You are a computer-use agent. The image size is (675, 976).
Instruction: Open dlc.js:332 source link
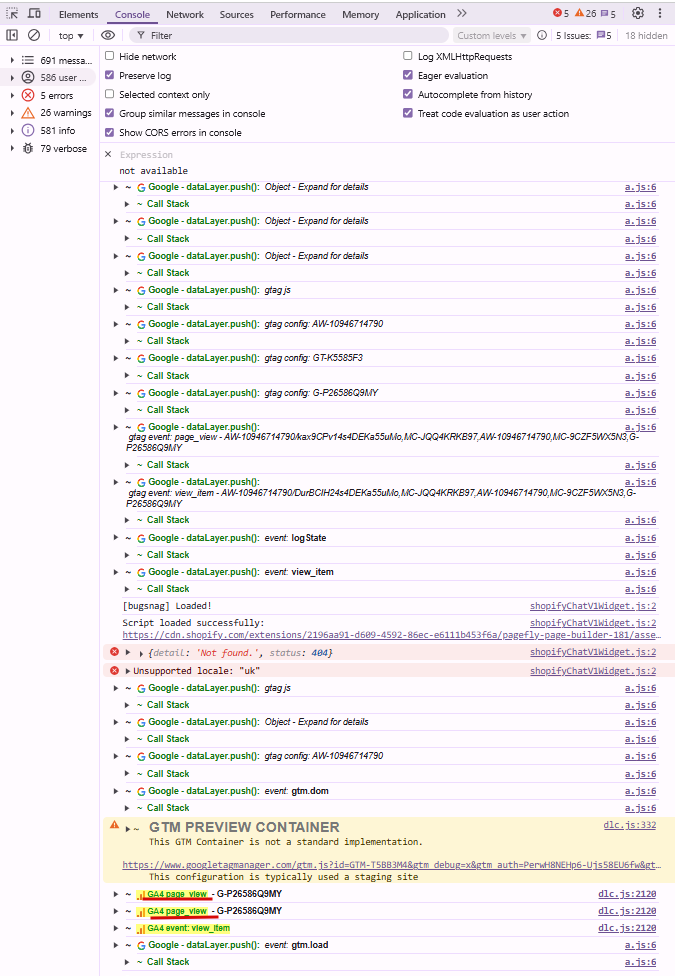pyautogui.click(x=630, y=825)
